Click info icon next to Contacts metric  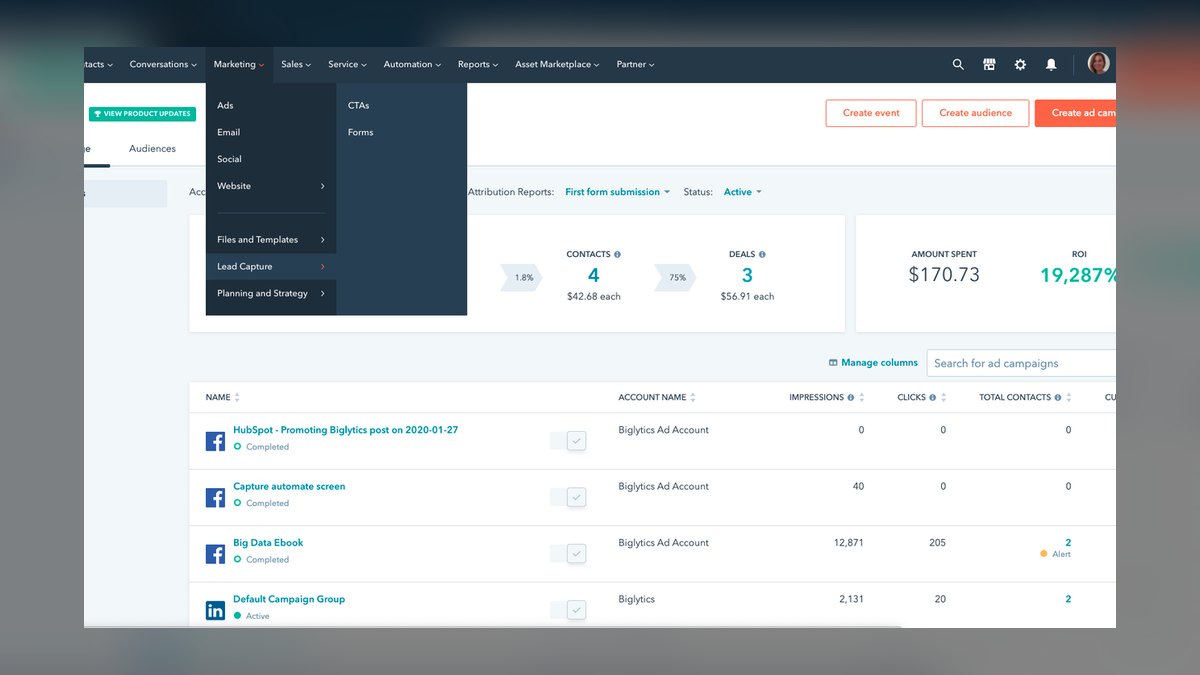click(x=617, y=254)
